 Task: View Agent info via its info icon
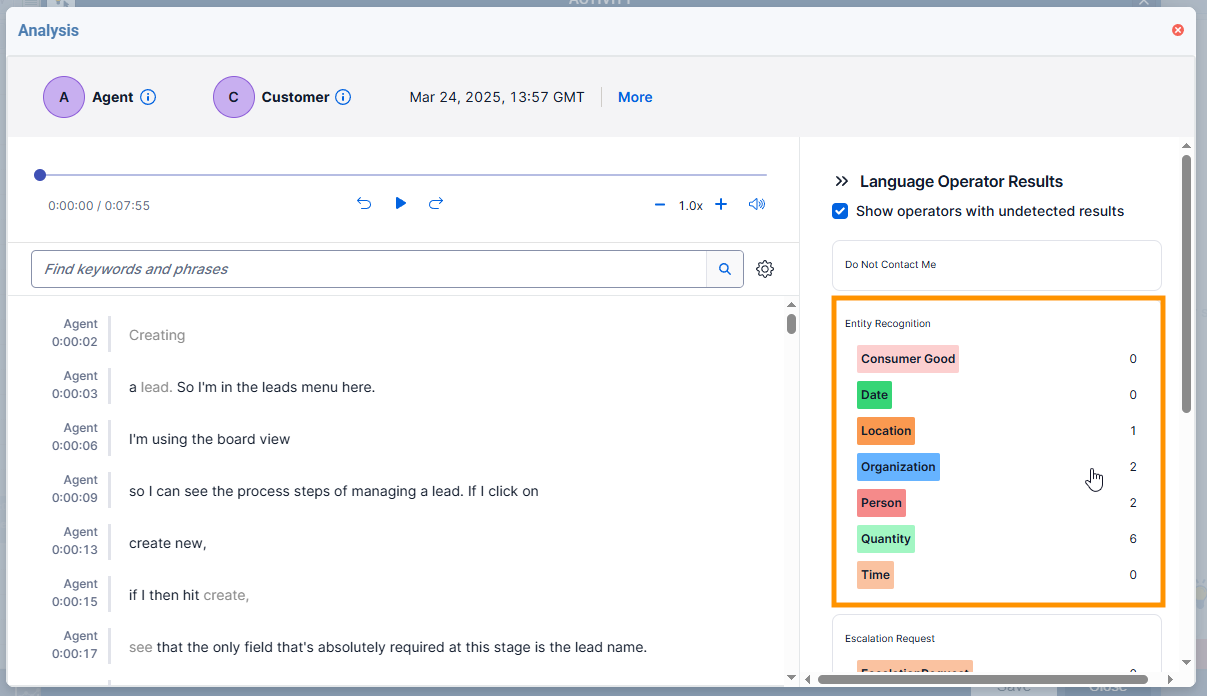click(148, 97)
